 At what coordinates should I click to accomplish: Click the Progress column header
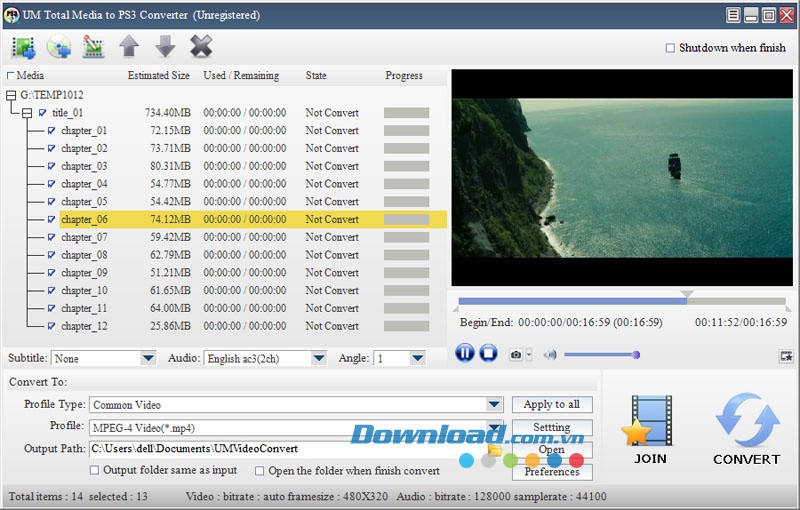click(404, 75)
